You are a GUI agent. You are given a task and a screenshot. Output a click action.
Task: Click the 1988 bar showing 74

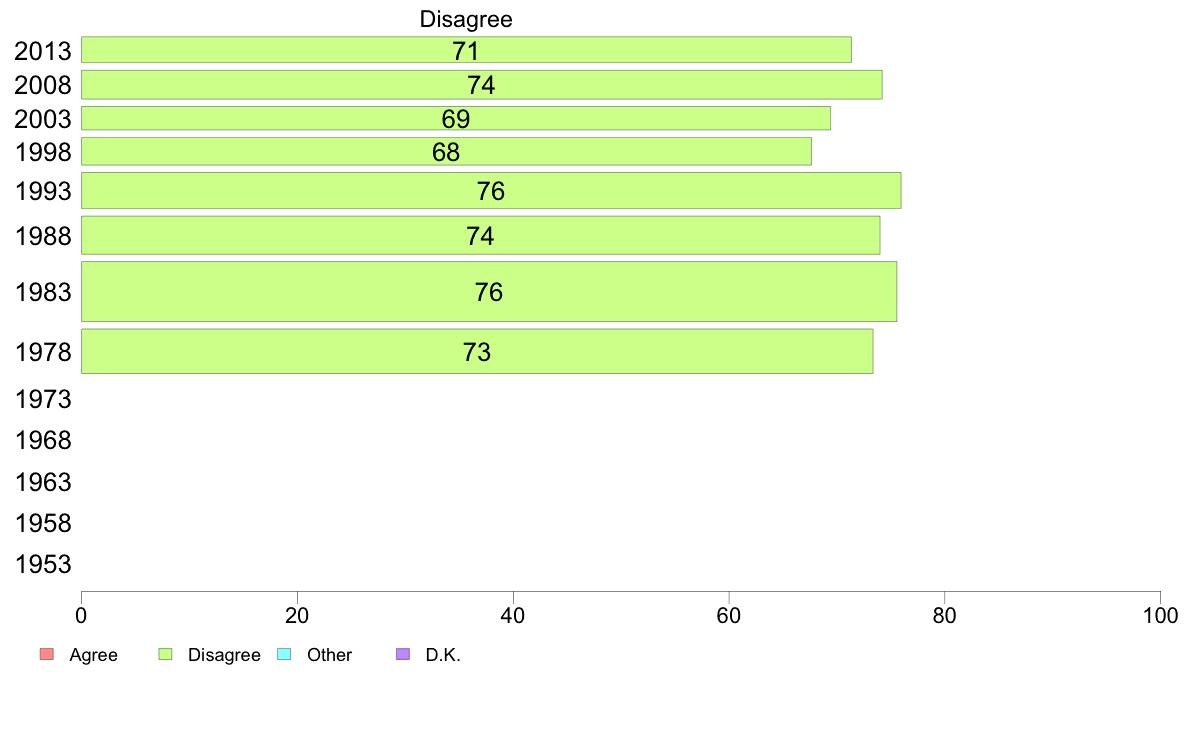[x=480, y=236]
